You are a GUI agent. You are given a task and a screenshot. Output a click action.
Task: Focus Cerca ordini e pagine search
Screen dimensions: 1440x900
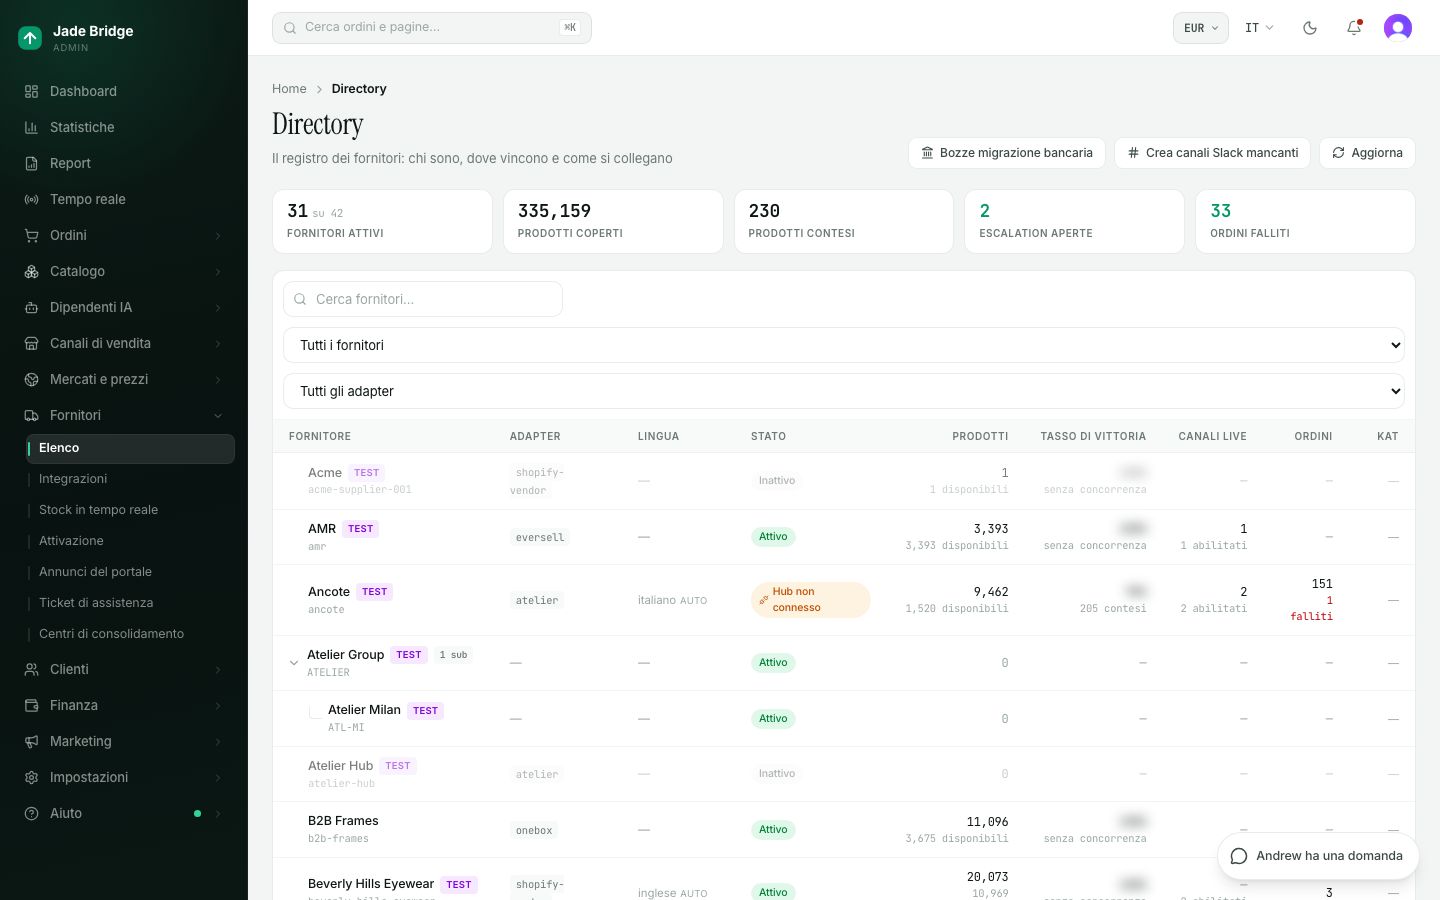(432, 28)
